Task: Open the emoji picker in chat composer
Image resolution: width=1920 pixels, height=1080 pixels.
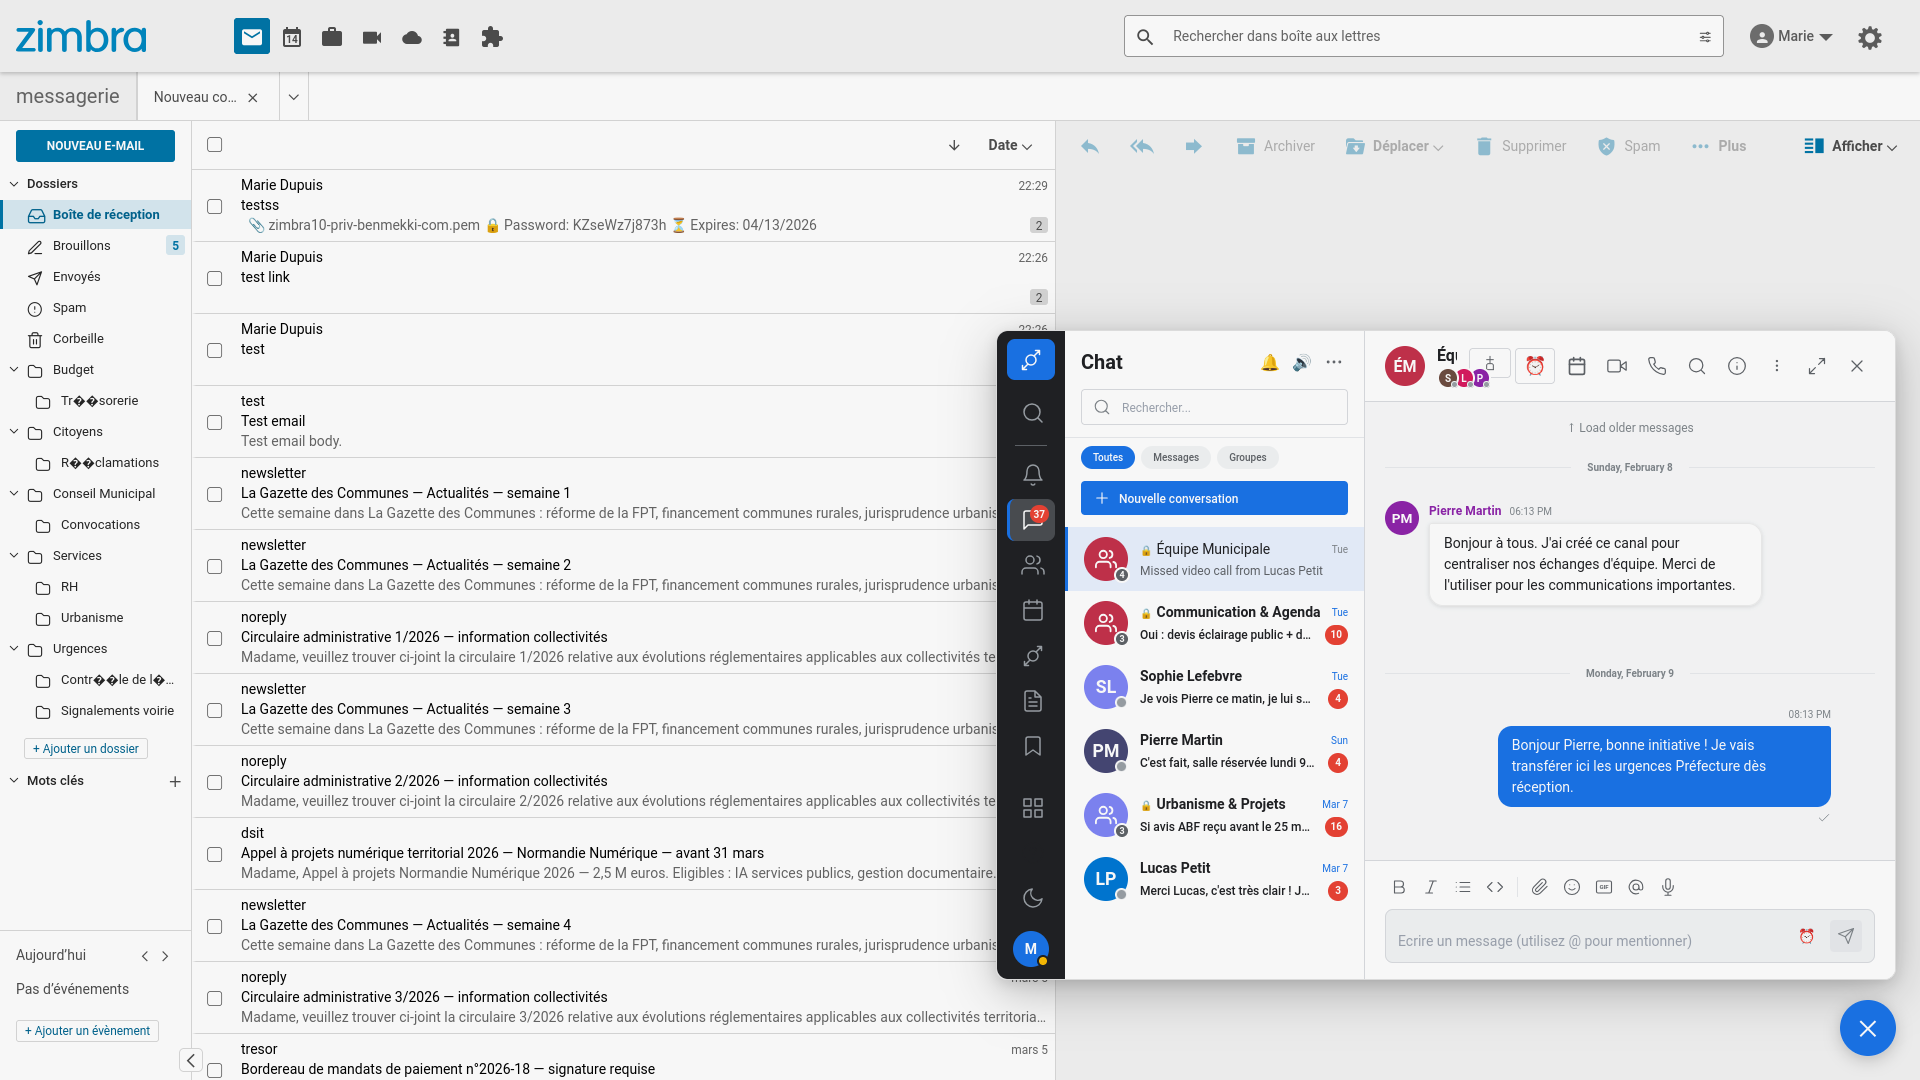Action: [1571, 887]
